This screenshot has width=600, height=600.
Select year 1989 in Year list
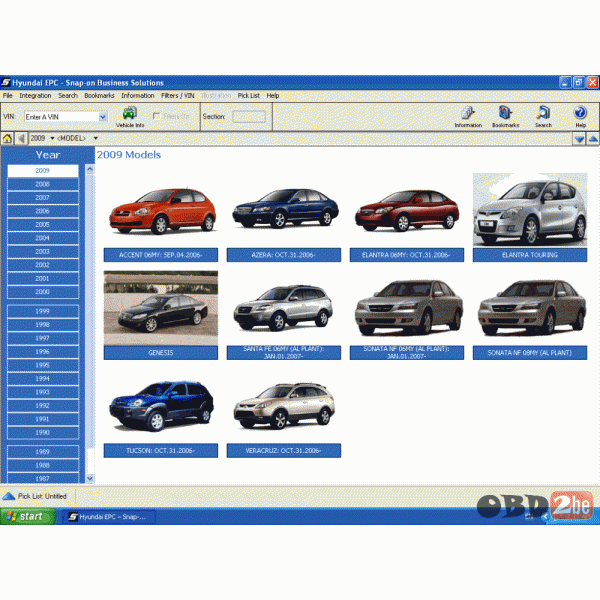tap(42, 452)
